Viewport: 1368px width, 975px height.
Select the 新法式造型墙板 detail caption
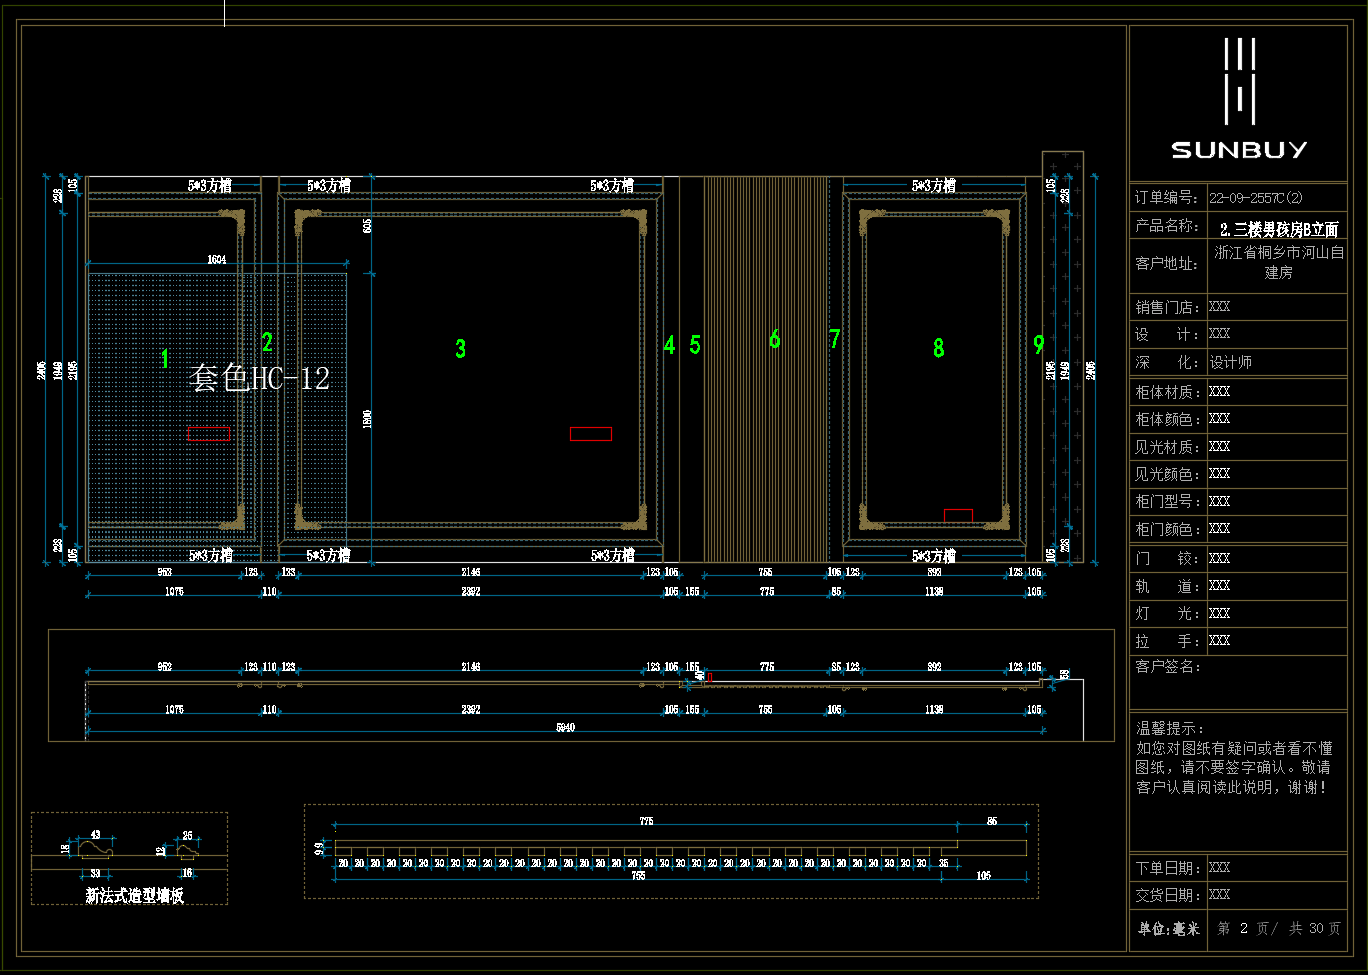tap(134, 896)
